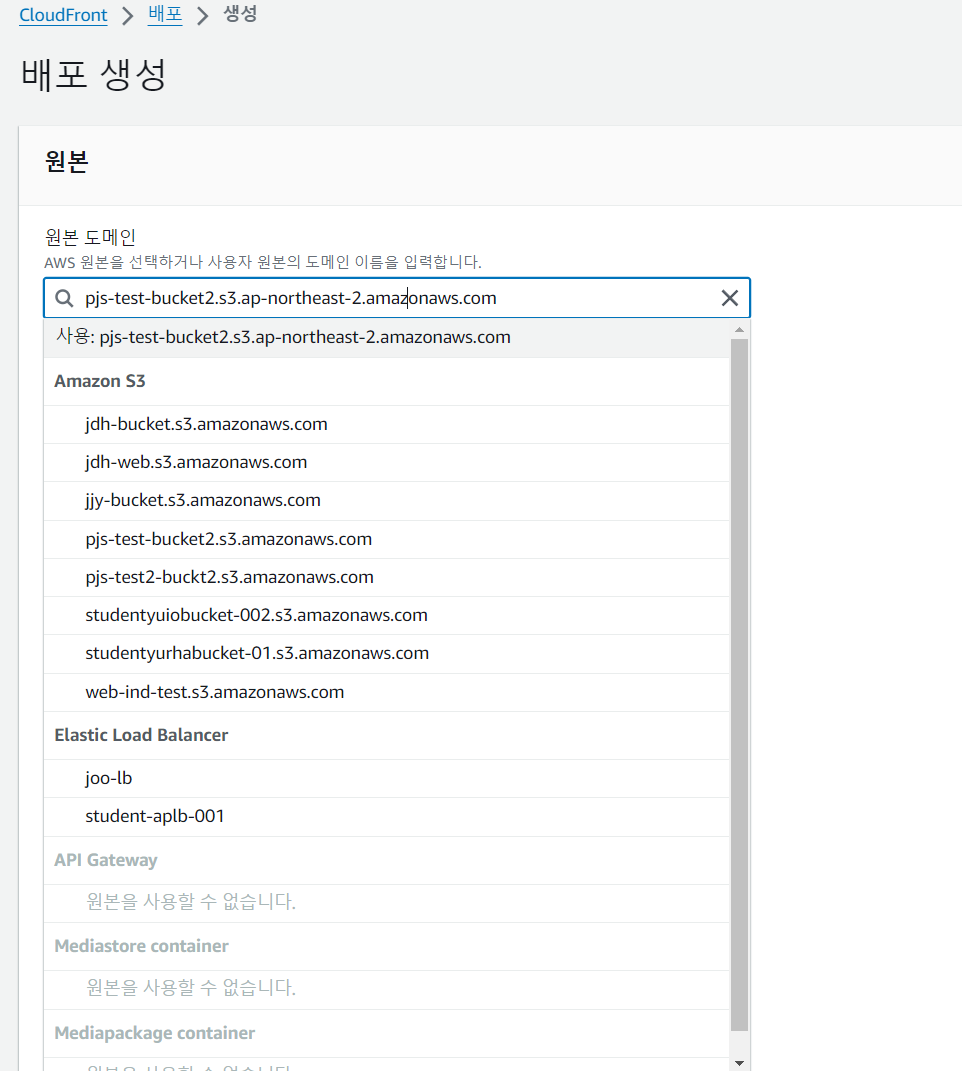Select jdh-web.s3.amazonaws.com origin
This screenshot has height=1071, width=962.
click(387, 462)
